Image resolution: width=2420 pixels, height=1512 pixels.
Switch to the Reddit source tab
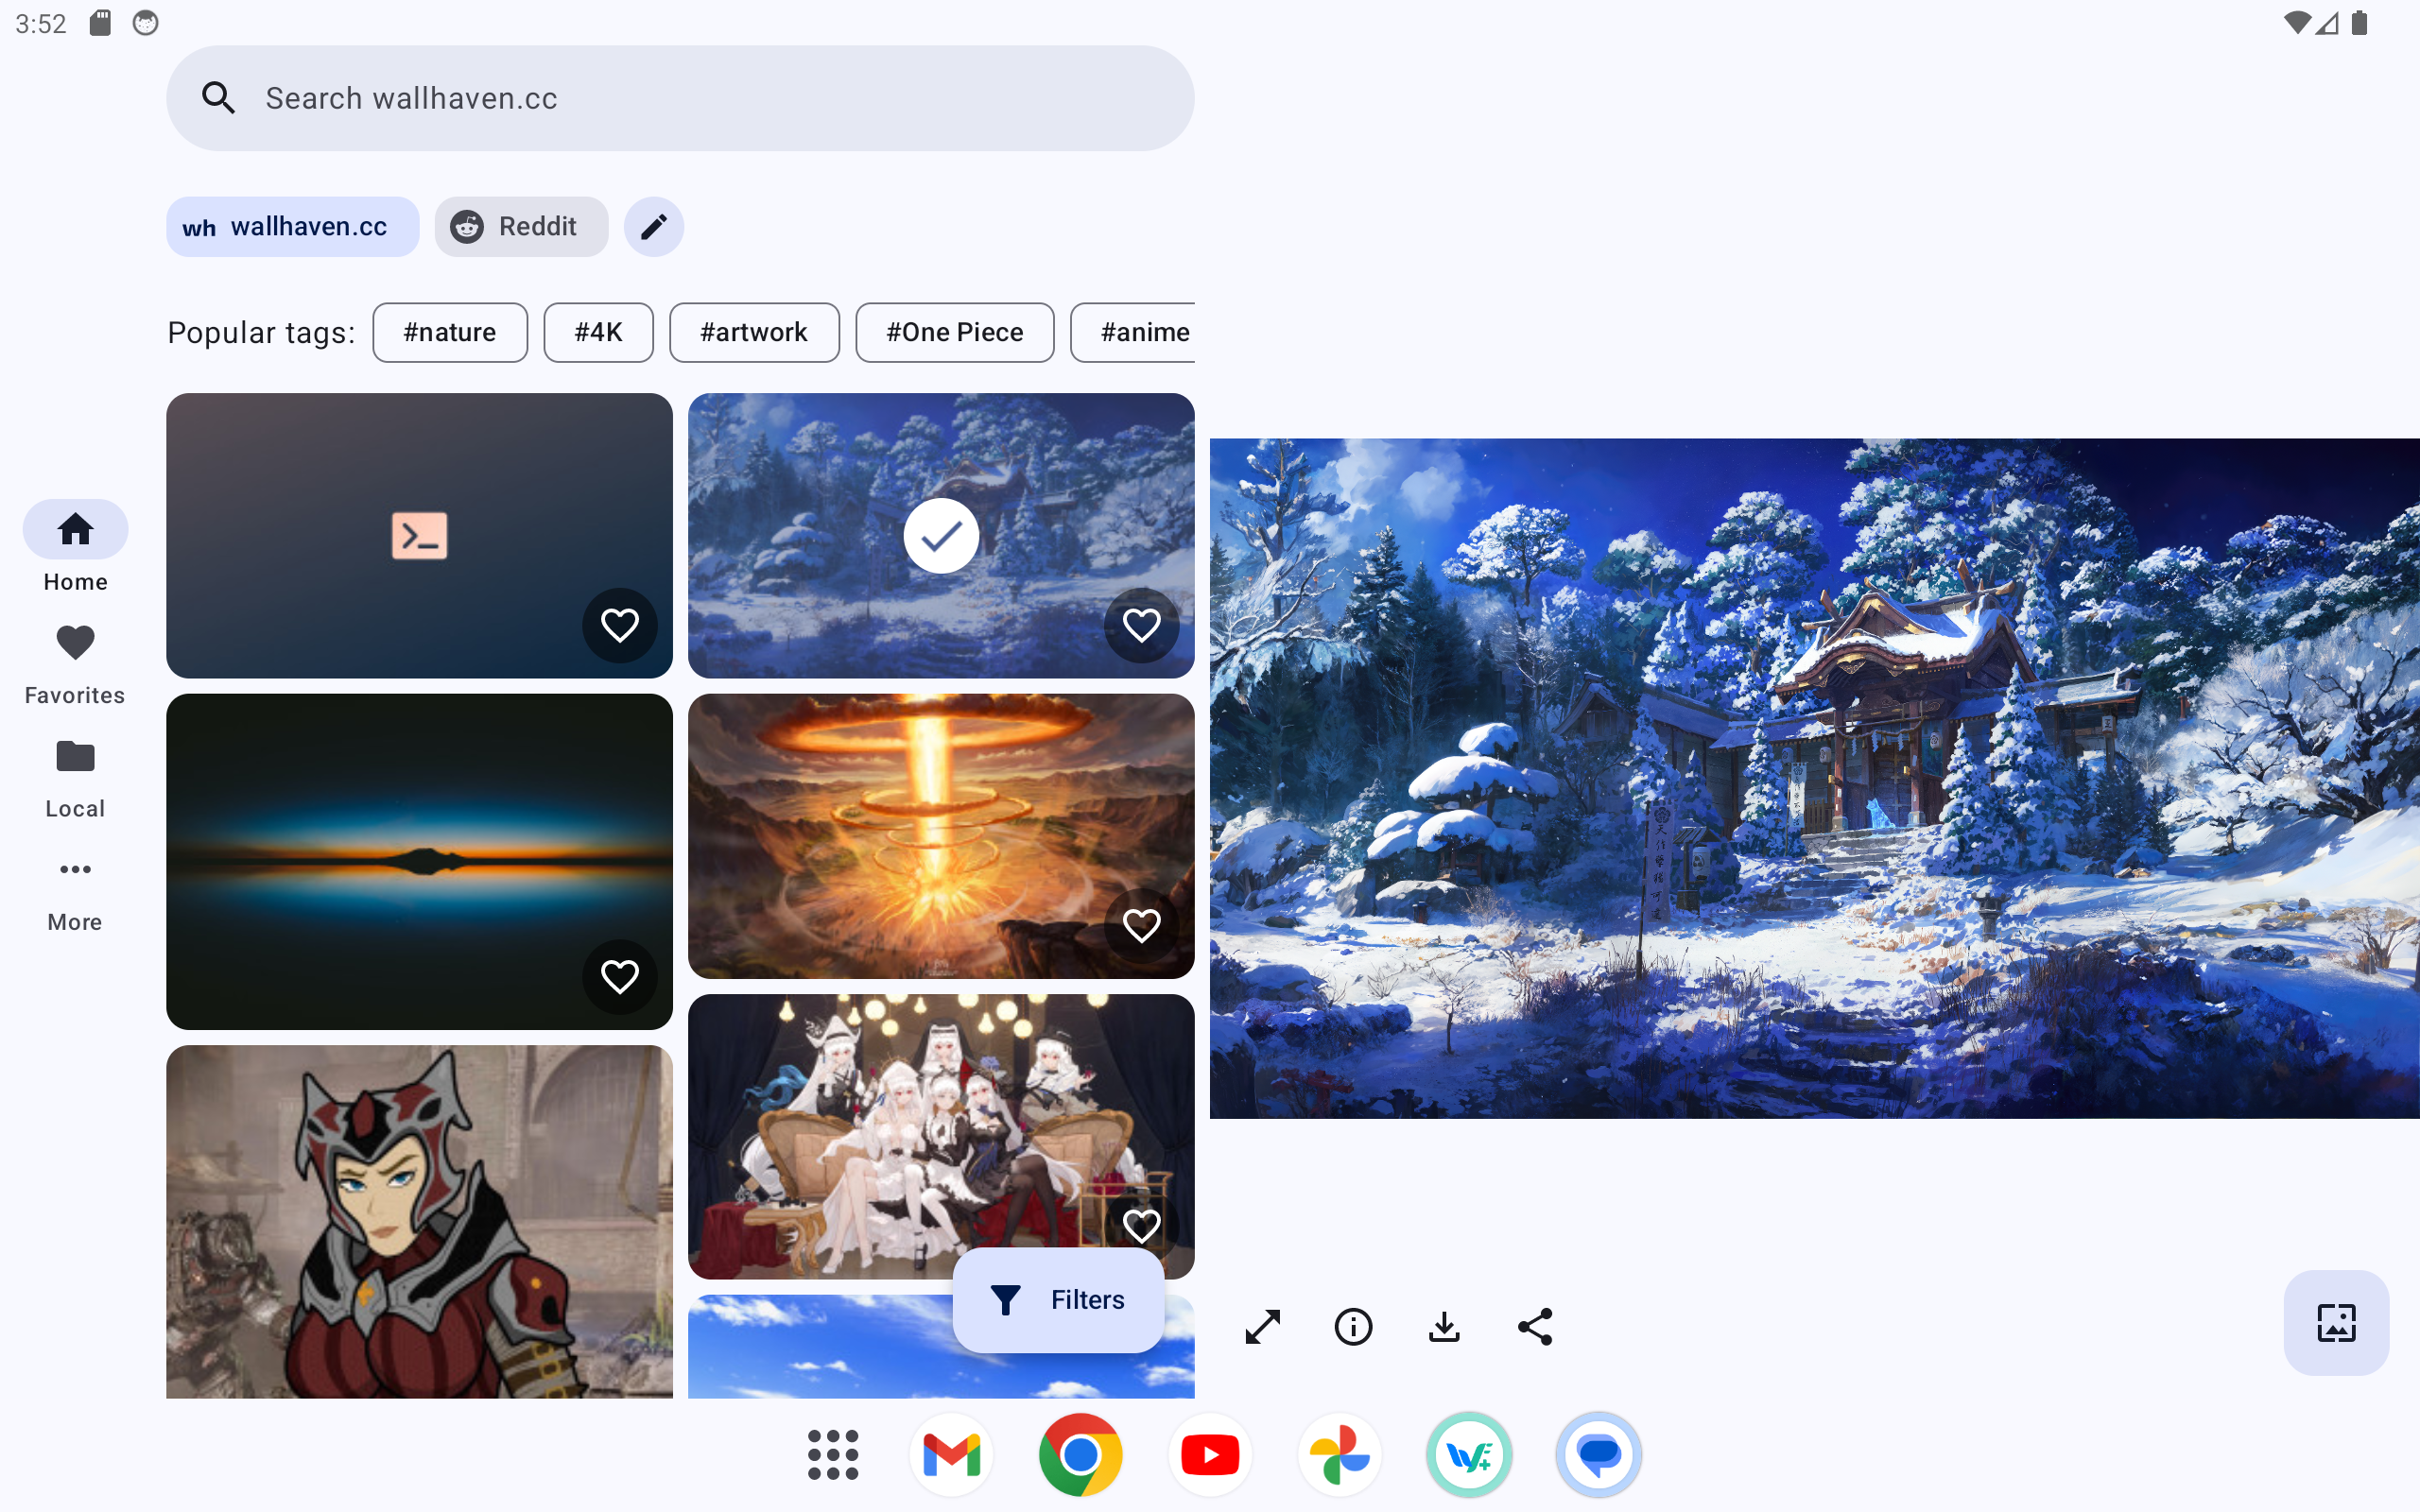tap(520, 227)
